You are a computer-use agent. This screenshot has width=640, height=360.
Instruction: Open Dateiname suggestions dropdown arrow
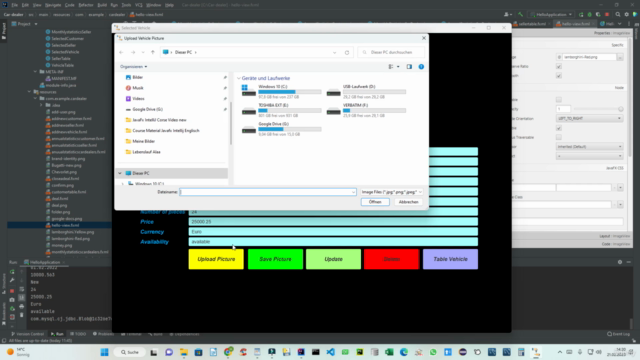353,192
